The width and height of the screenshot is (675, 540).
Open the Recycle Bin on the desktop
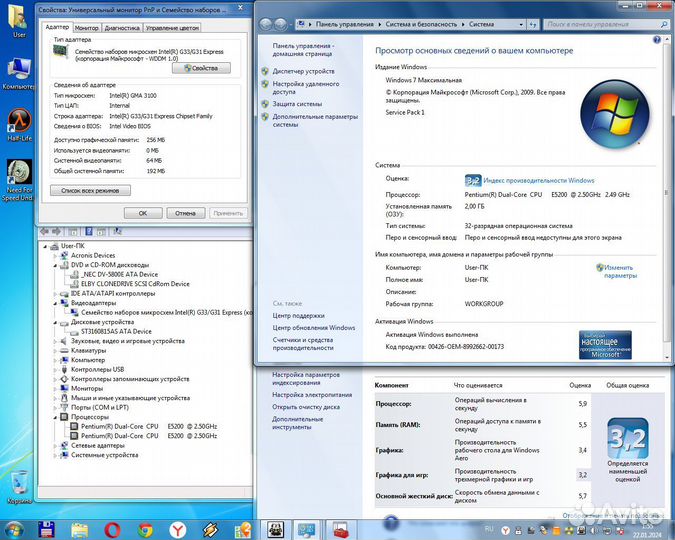coord(18,484)
